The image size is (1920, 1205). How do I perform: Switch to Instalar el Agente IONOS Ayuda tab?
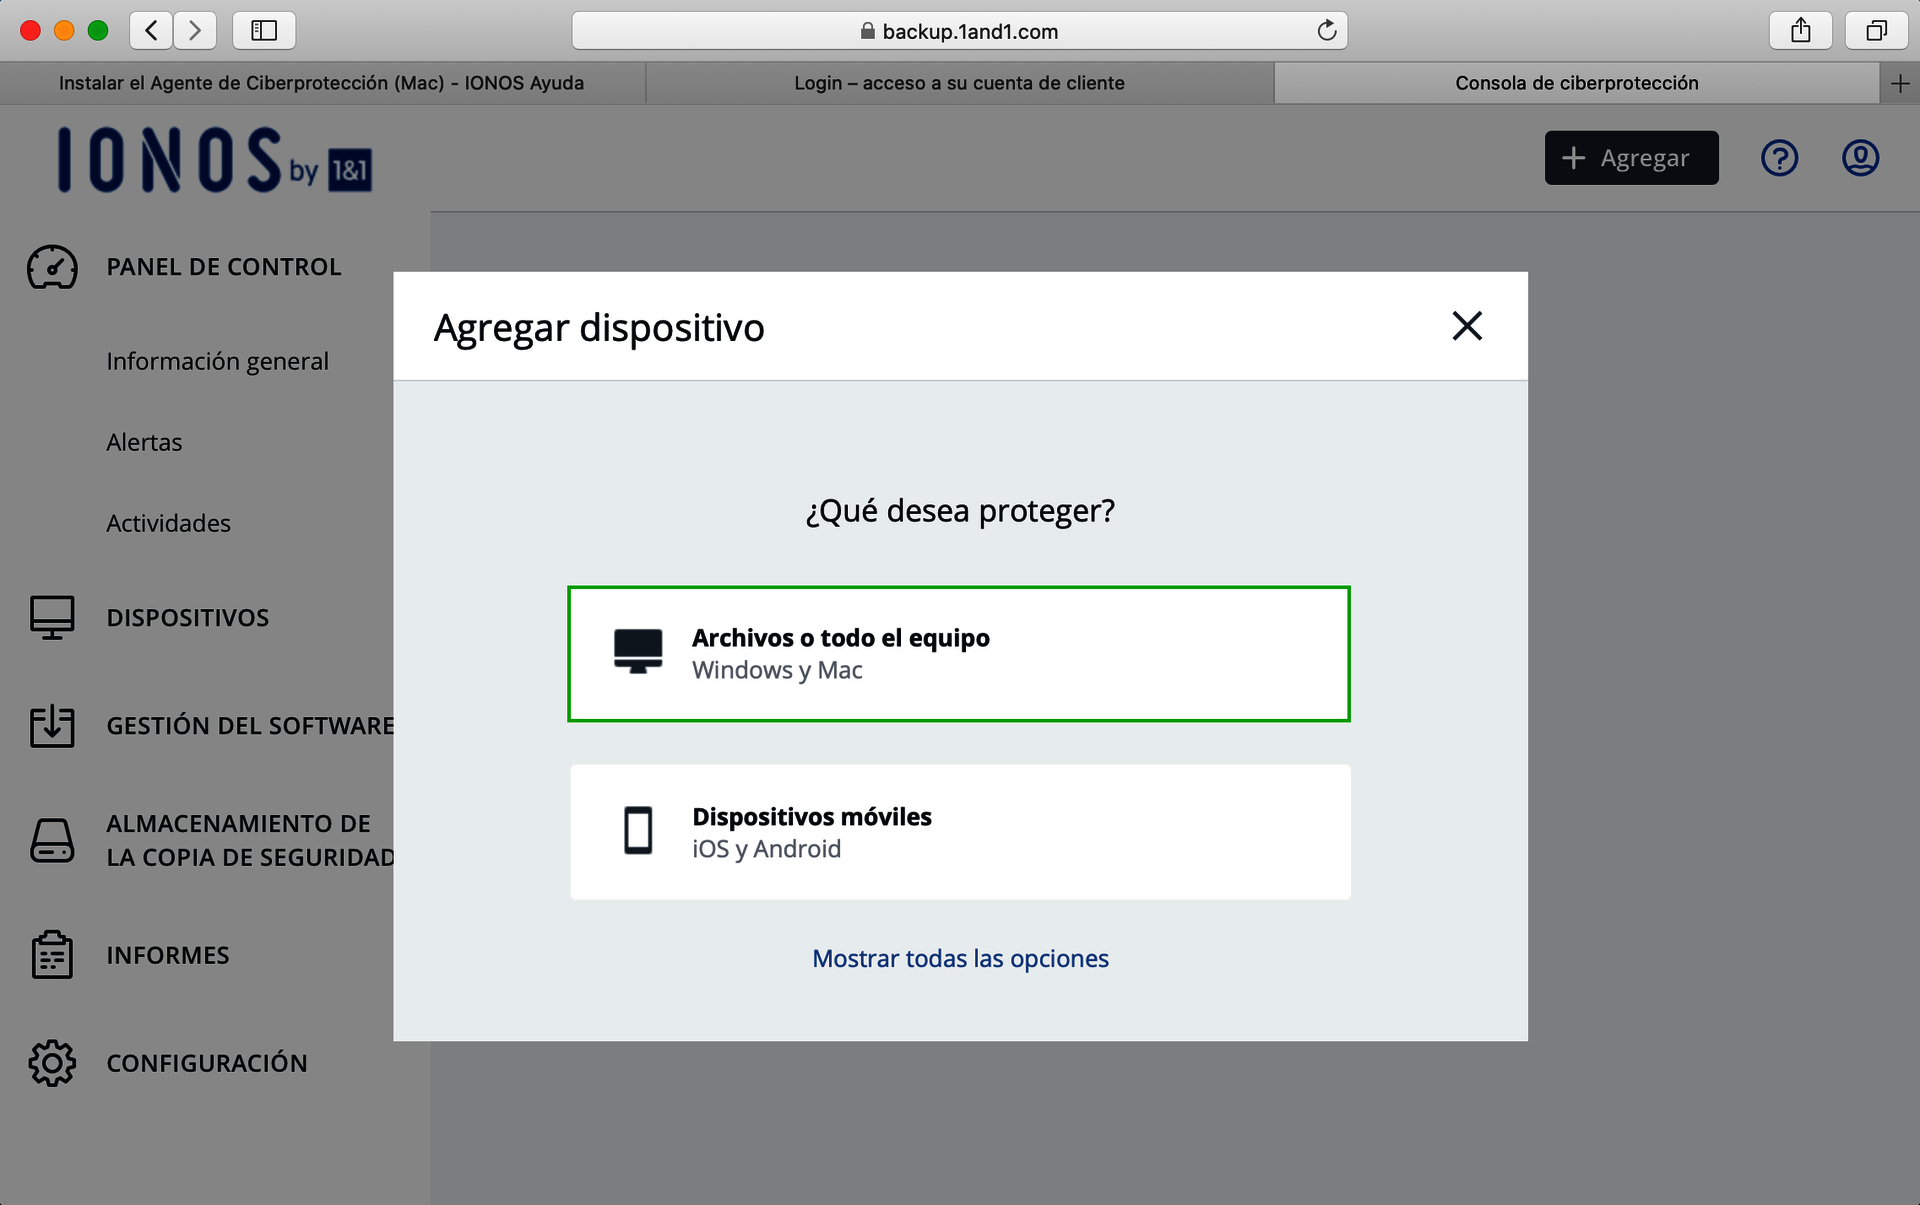(321, 83)
